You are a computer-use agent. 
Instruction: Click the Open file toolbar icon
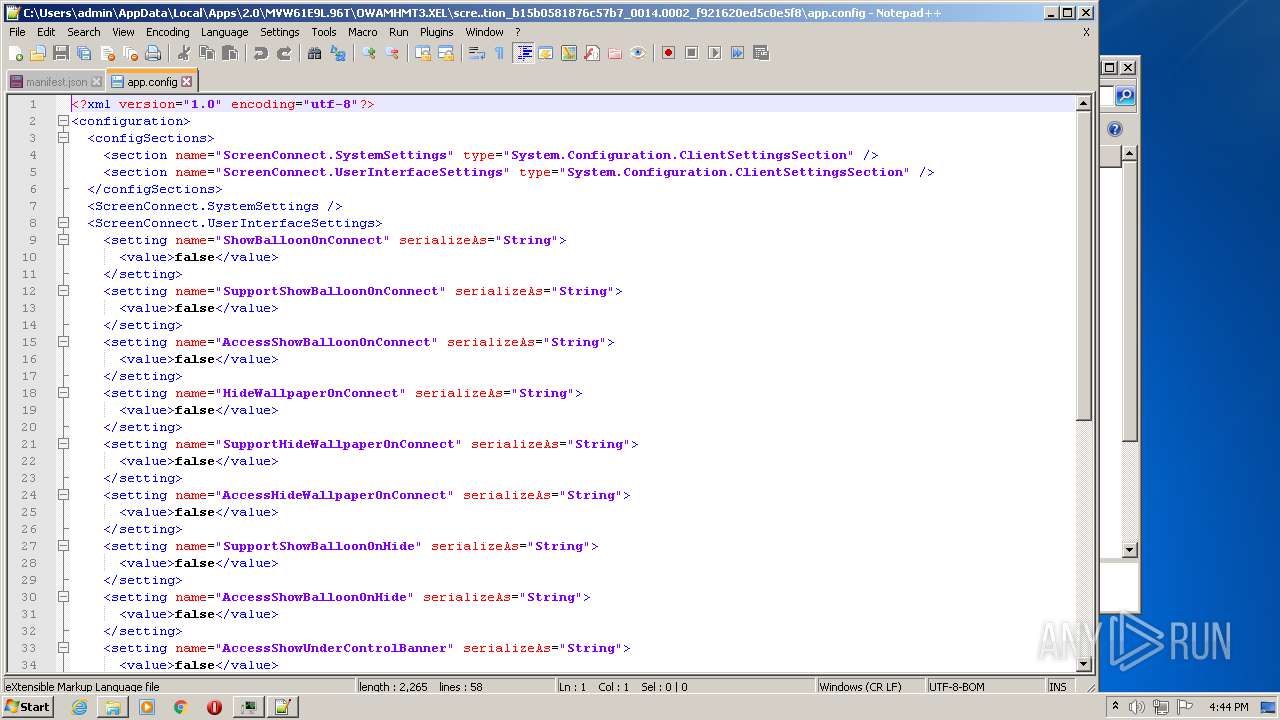(38, 53)
